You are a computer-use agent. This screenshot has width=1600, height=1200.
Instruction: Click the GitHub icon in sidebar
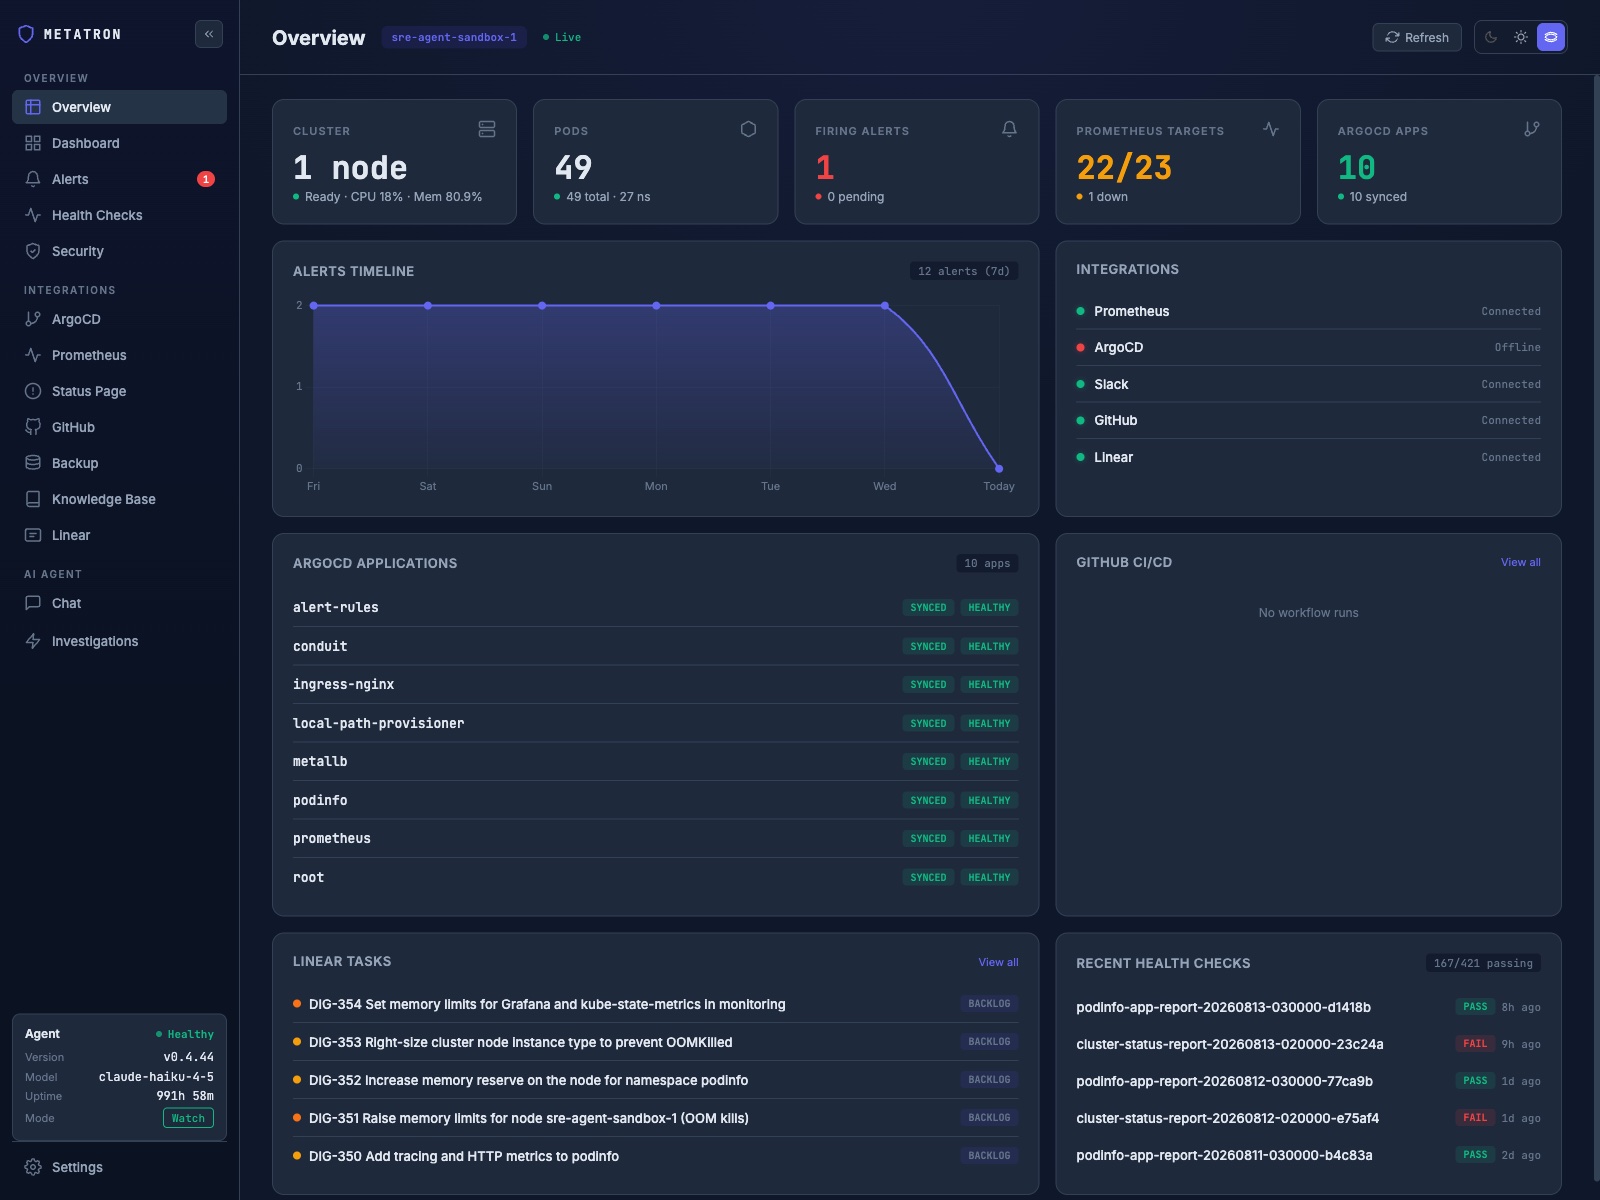(x=33, y=427)
